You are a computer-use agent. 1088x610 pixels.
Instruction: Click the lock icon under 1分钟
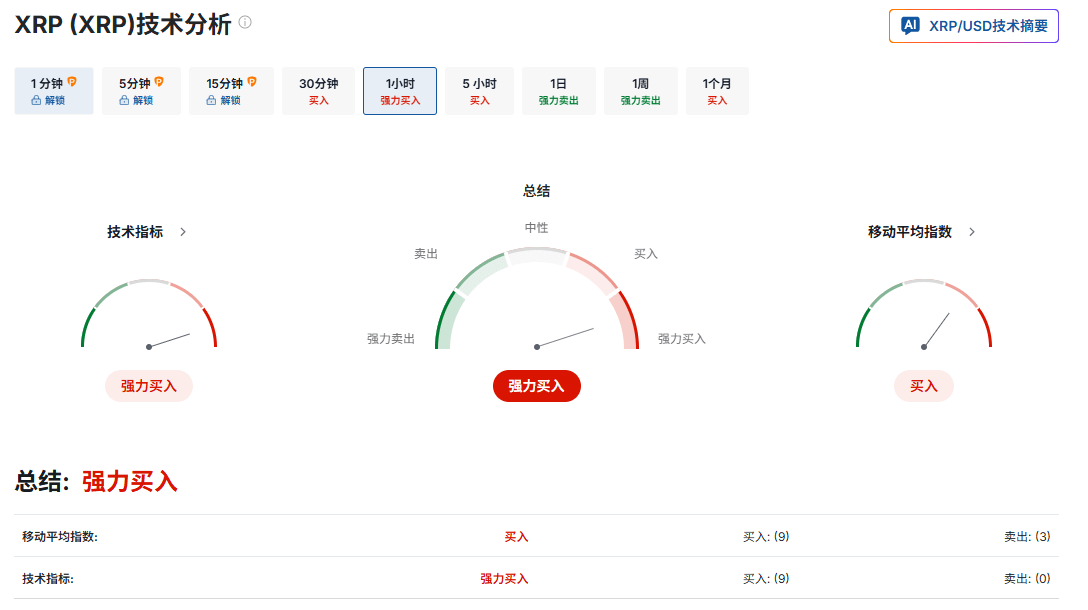(36, 101)
